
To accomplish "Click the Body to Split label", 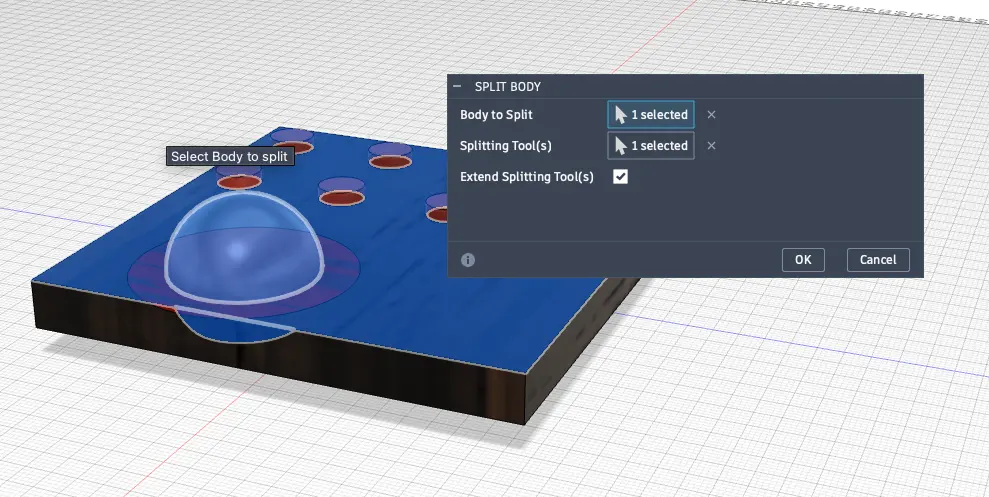I will (496, 115).
